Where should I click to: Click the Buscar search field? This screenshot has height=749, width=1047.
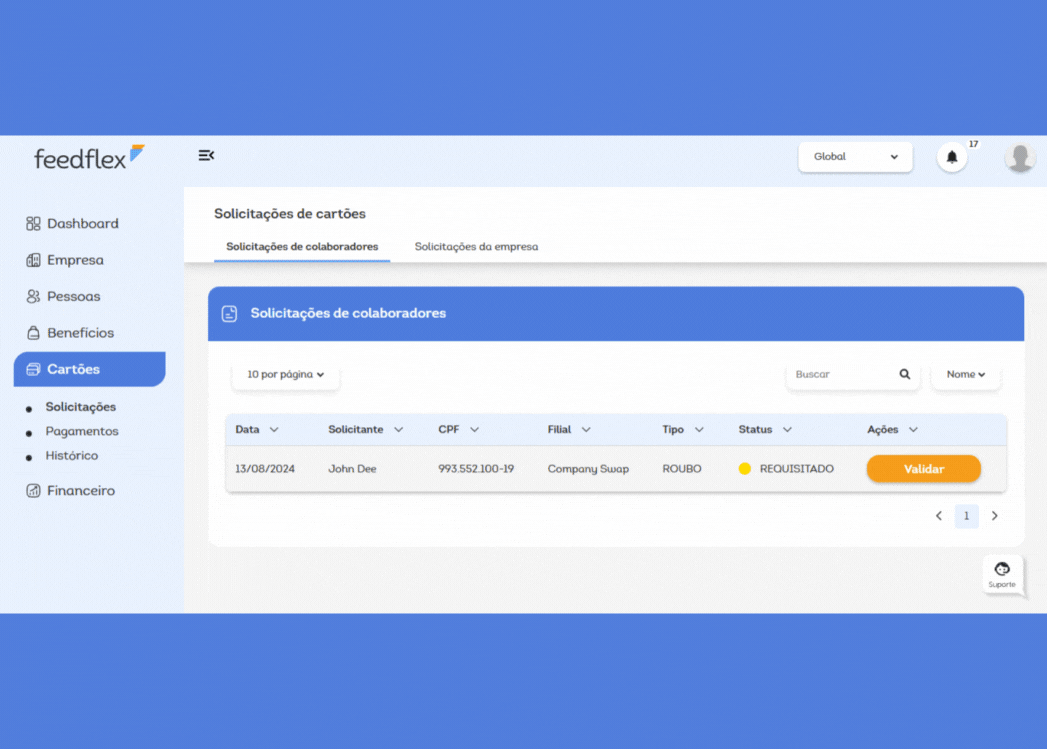point(838,375)
